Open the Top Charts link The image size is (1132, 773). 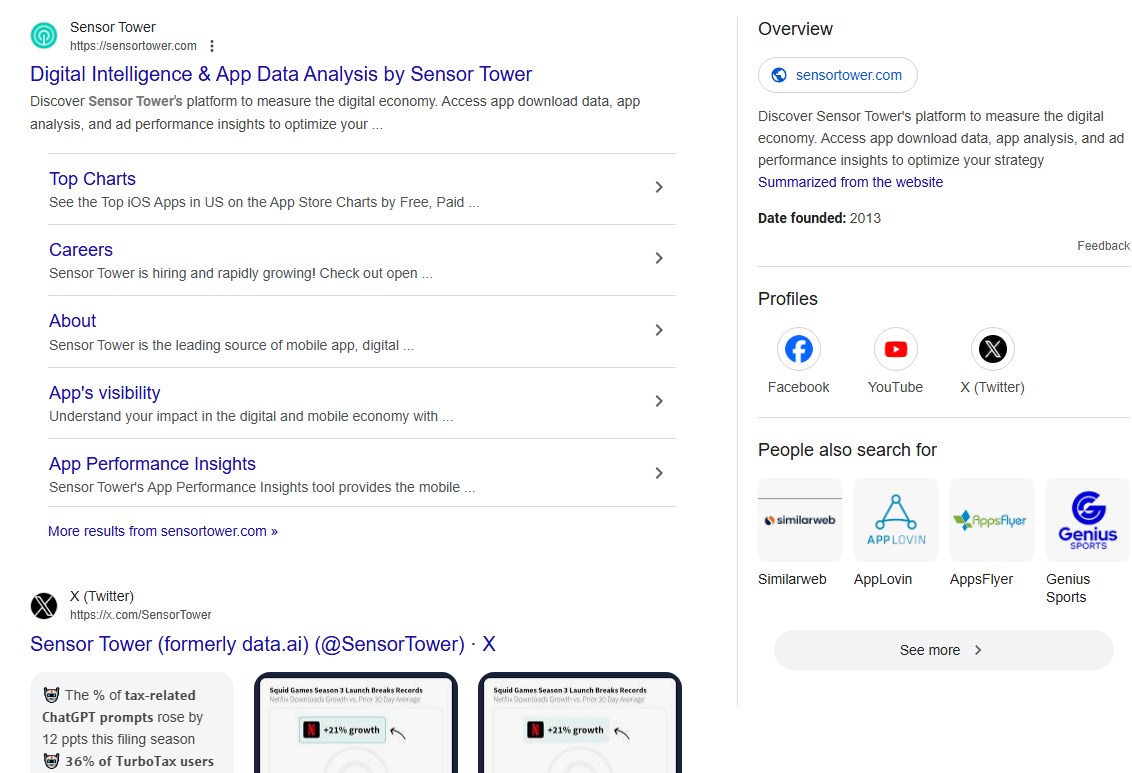[x=92, y=179]
